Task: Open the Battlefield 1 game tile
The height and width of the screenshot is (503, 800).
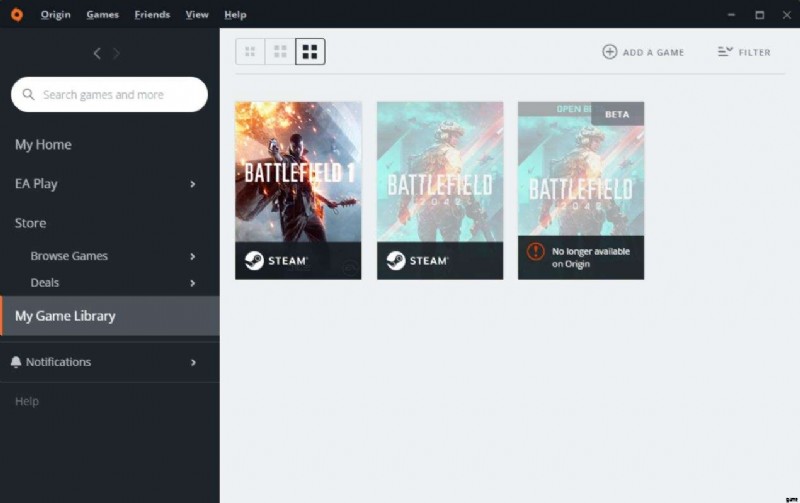Action: coord(298,190)
